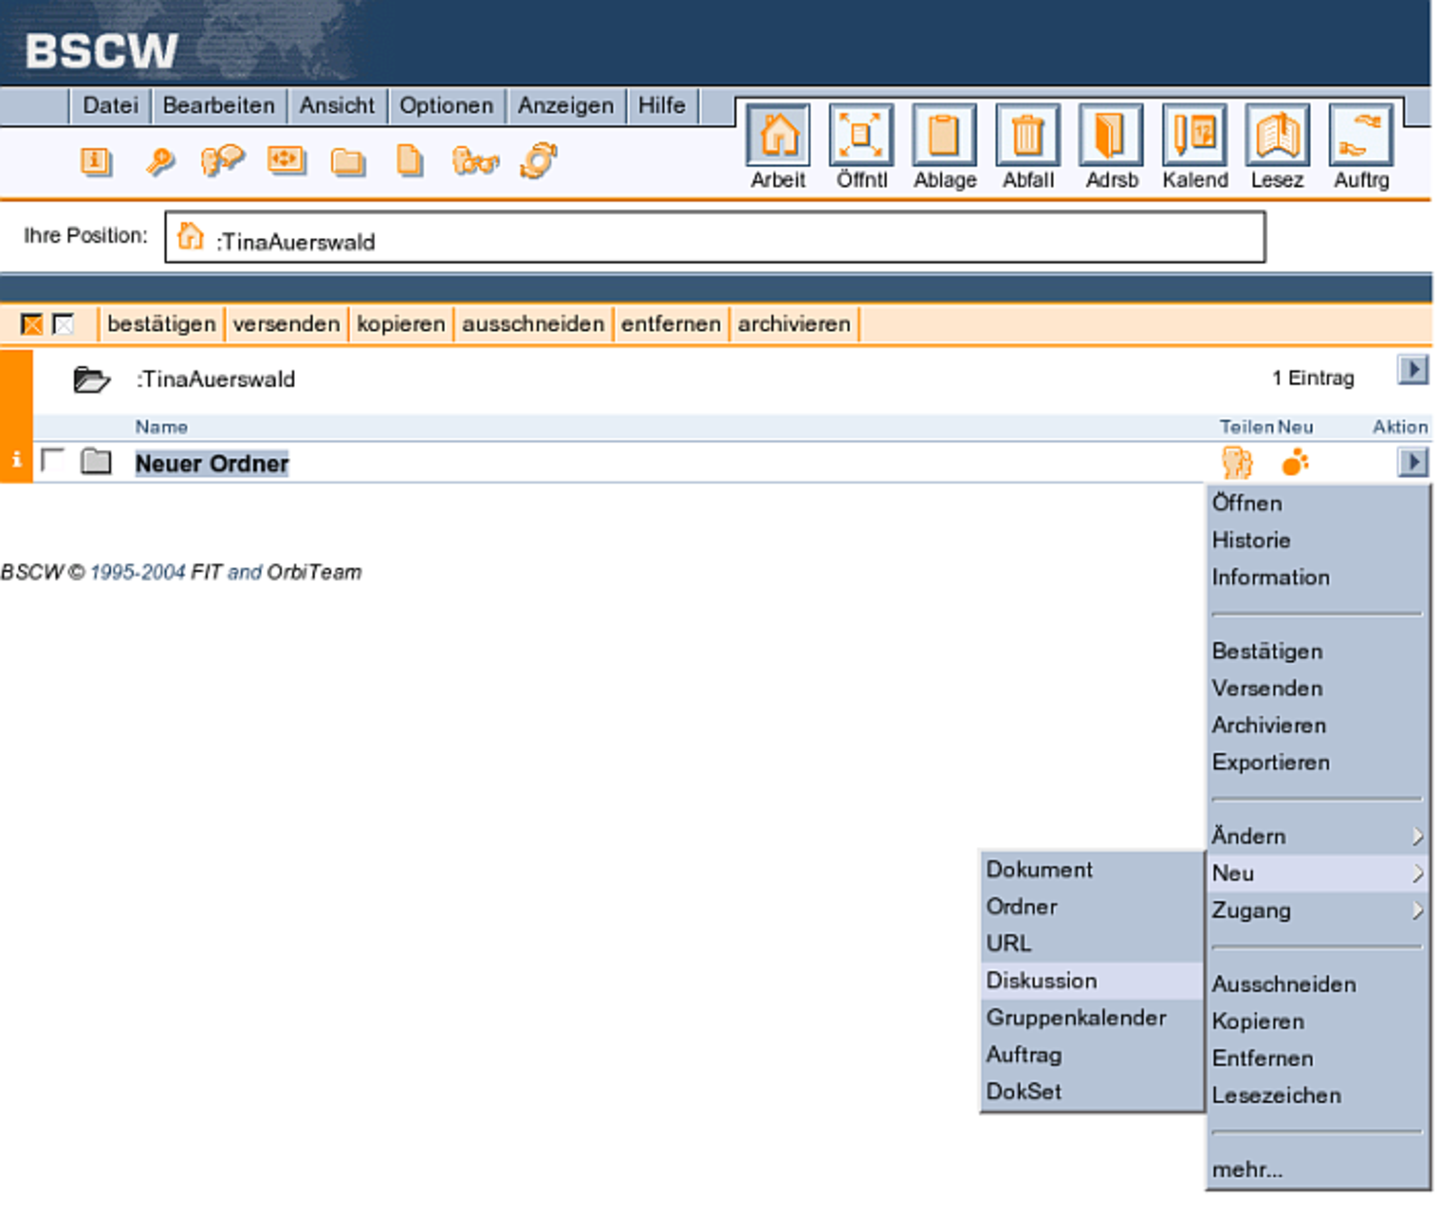
Task: Choose DokSet in the Neu submenu
Action: click(1092, 1091)
